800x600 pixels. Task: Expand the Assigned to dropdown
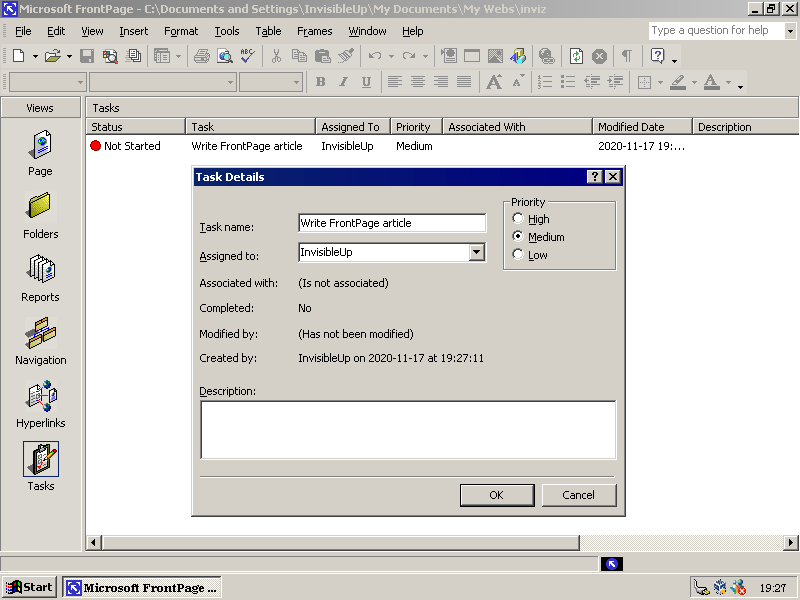tap(477, 252)
